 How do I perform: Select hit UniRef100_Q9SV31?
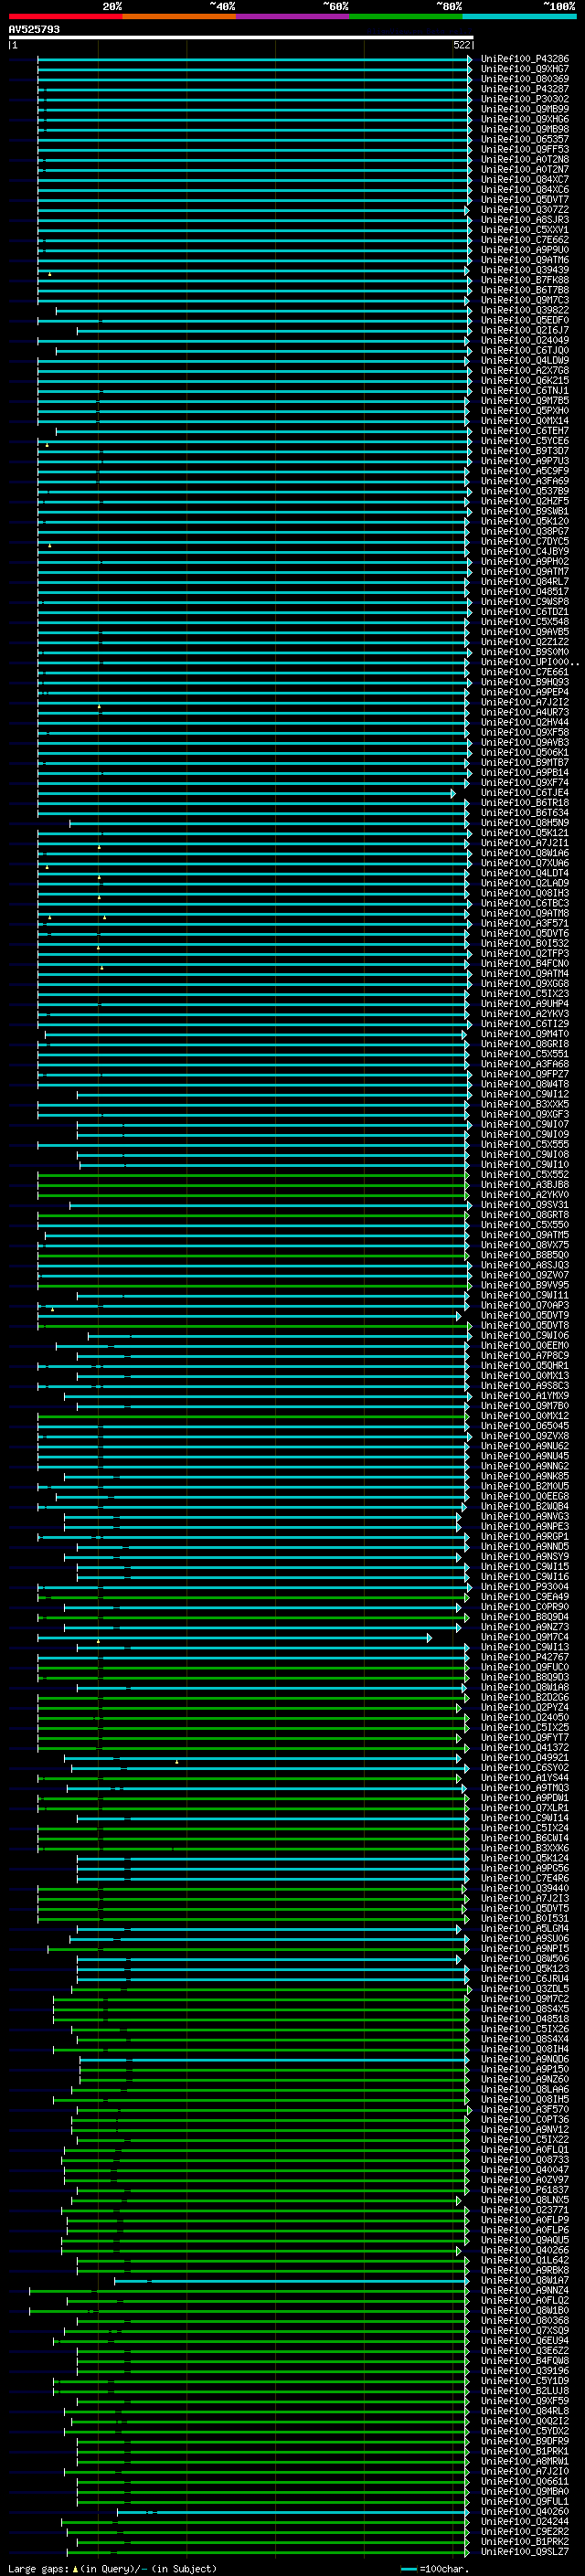524,1205
